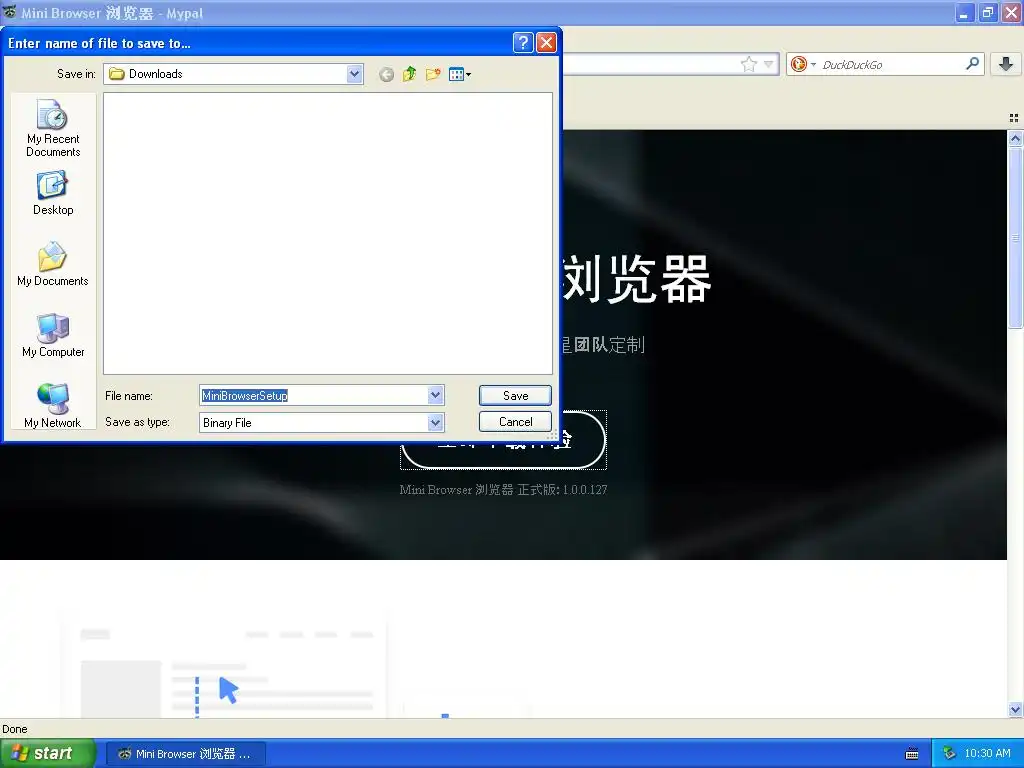Click the tab groups grid icon
Screen dimensions: 1024x768
[x=1014, y=118]
